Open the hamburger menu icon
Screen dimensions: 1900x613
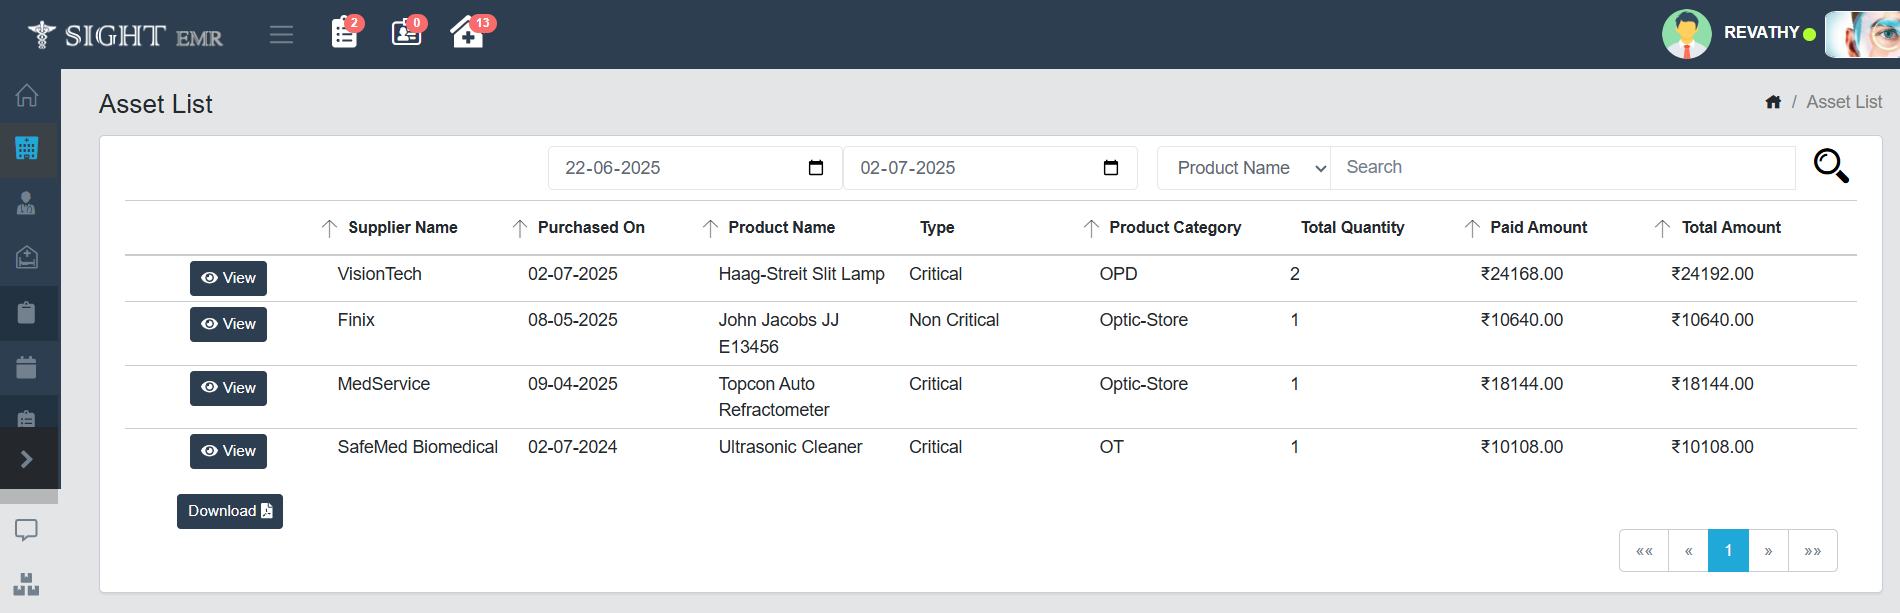(x=281, y=35)
